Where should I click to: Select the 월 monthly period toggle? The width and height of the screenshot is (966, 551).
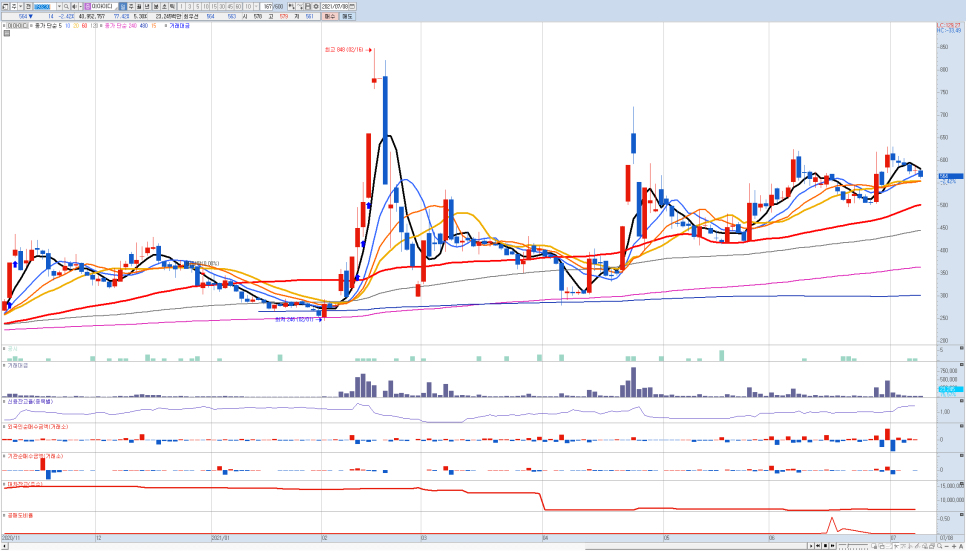click(139, 6)
